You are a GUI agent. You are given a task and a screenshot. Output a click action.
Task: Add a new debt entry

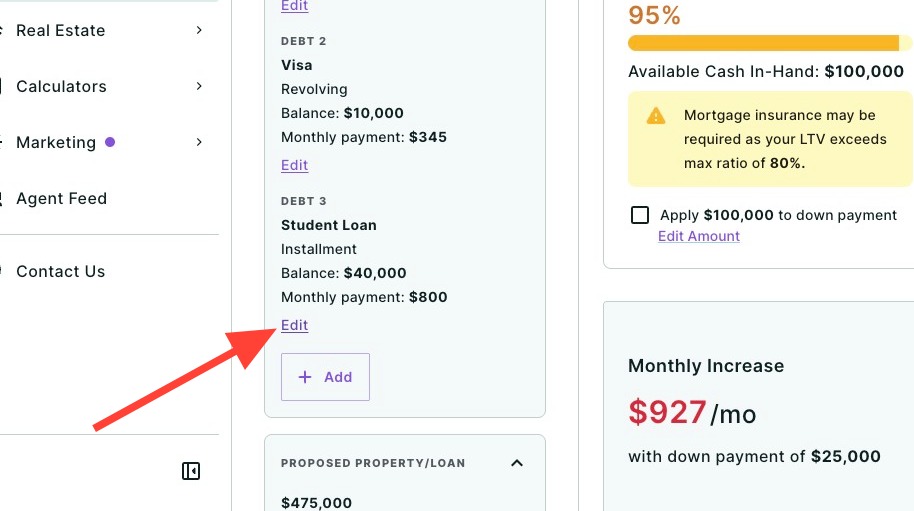(325, 377)
